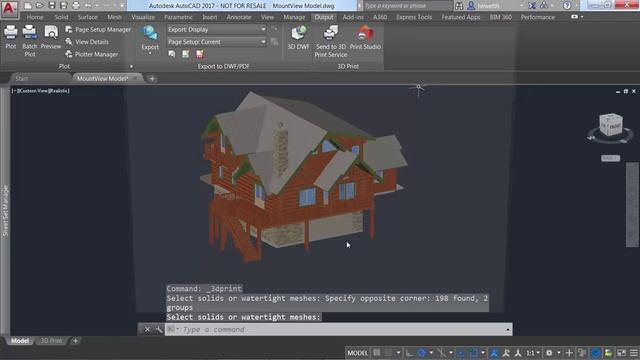The image size is (640, 360).
Task: Click the 3D DWF button
Action: (x=298, y=38)
